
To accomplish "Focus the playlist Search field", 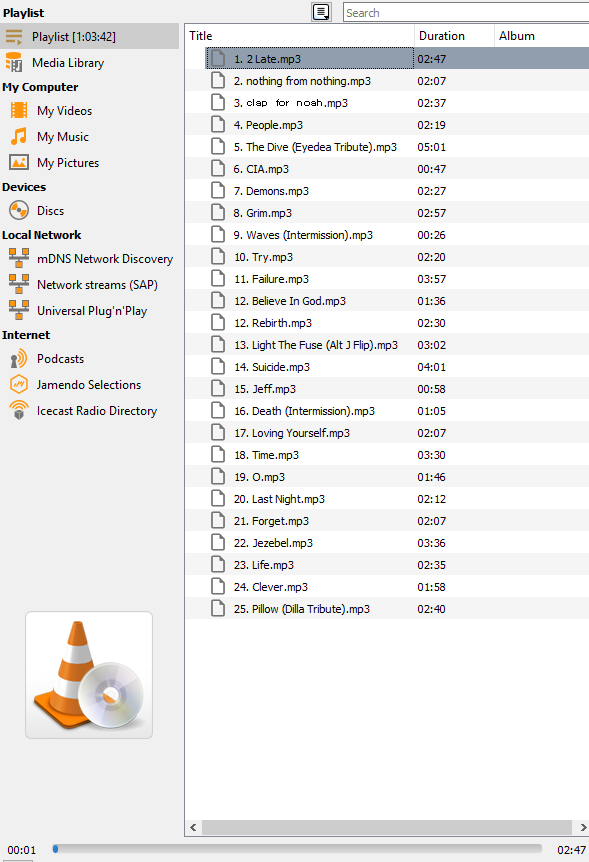I will (x=466, y=13).
